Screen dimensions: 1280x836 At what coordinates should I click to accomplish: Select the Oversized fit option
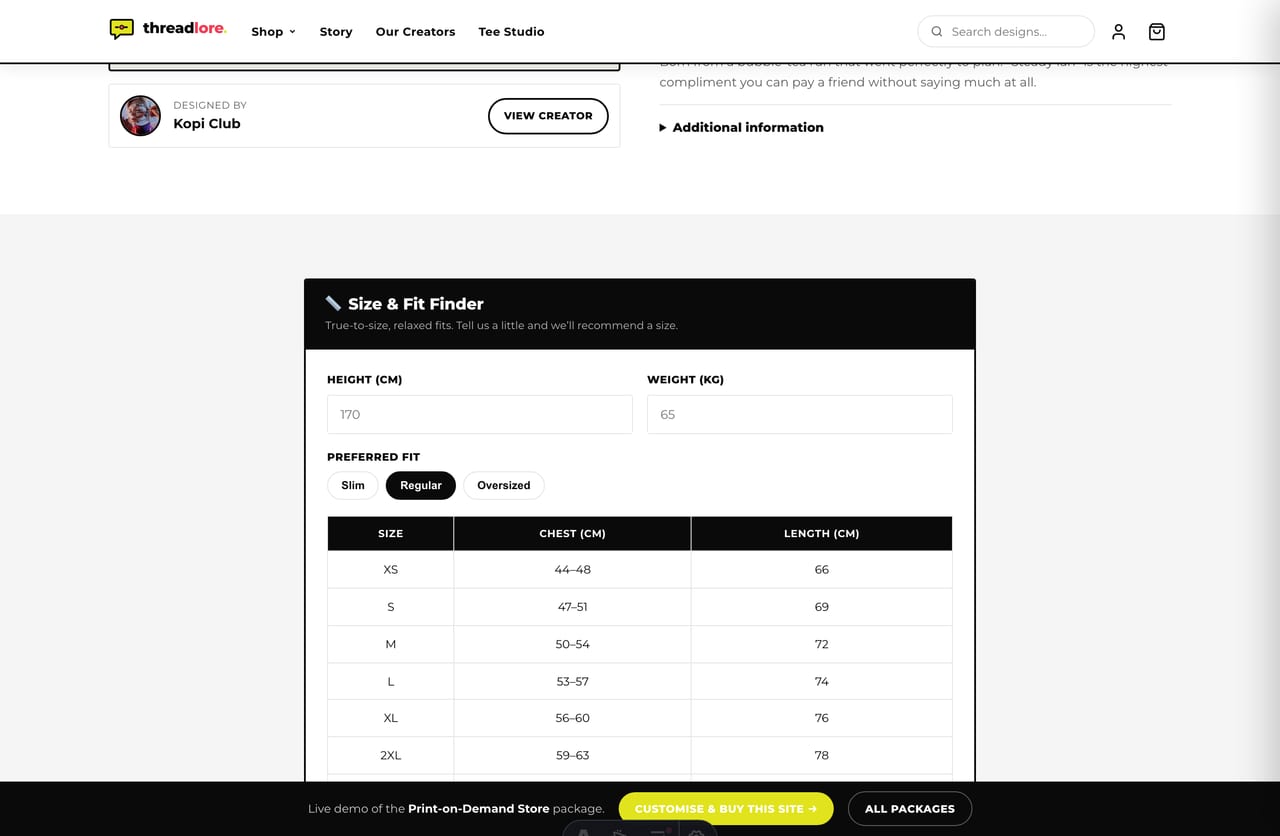(x=504, y=485)
